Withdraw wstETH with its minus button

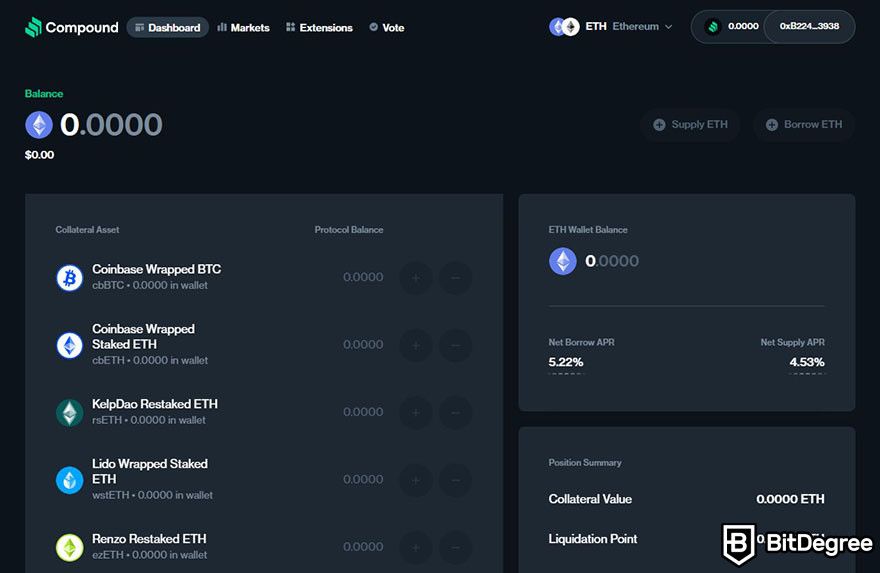[x=455, y=480]
